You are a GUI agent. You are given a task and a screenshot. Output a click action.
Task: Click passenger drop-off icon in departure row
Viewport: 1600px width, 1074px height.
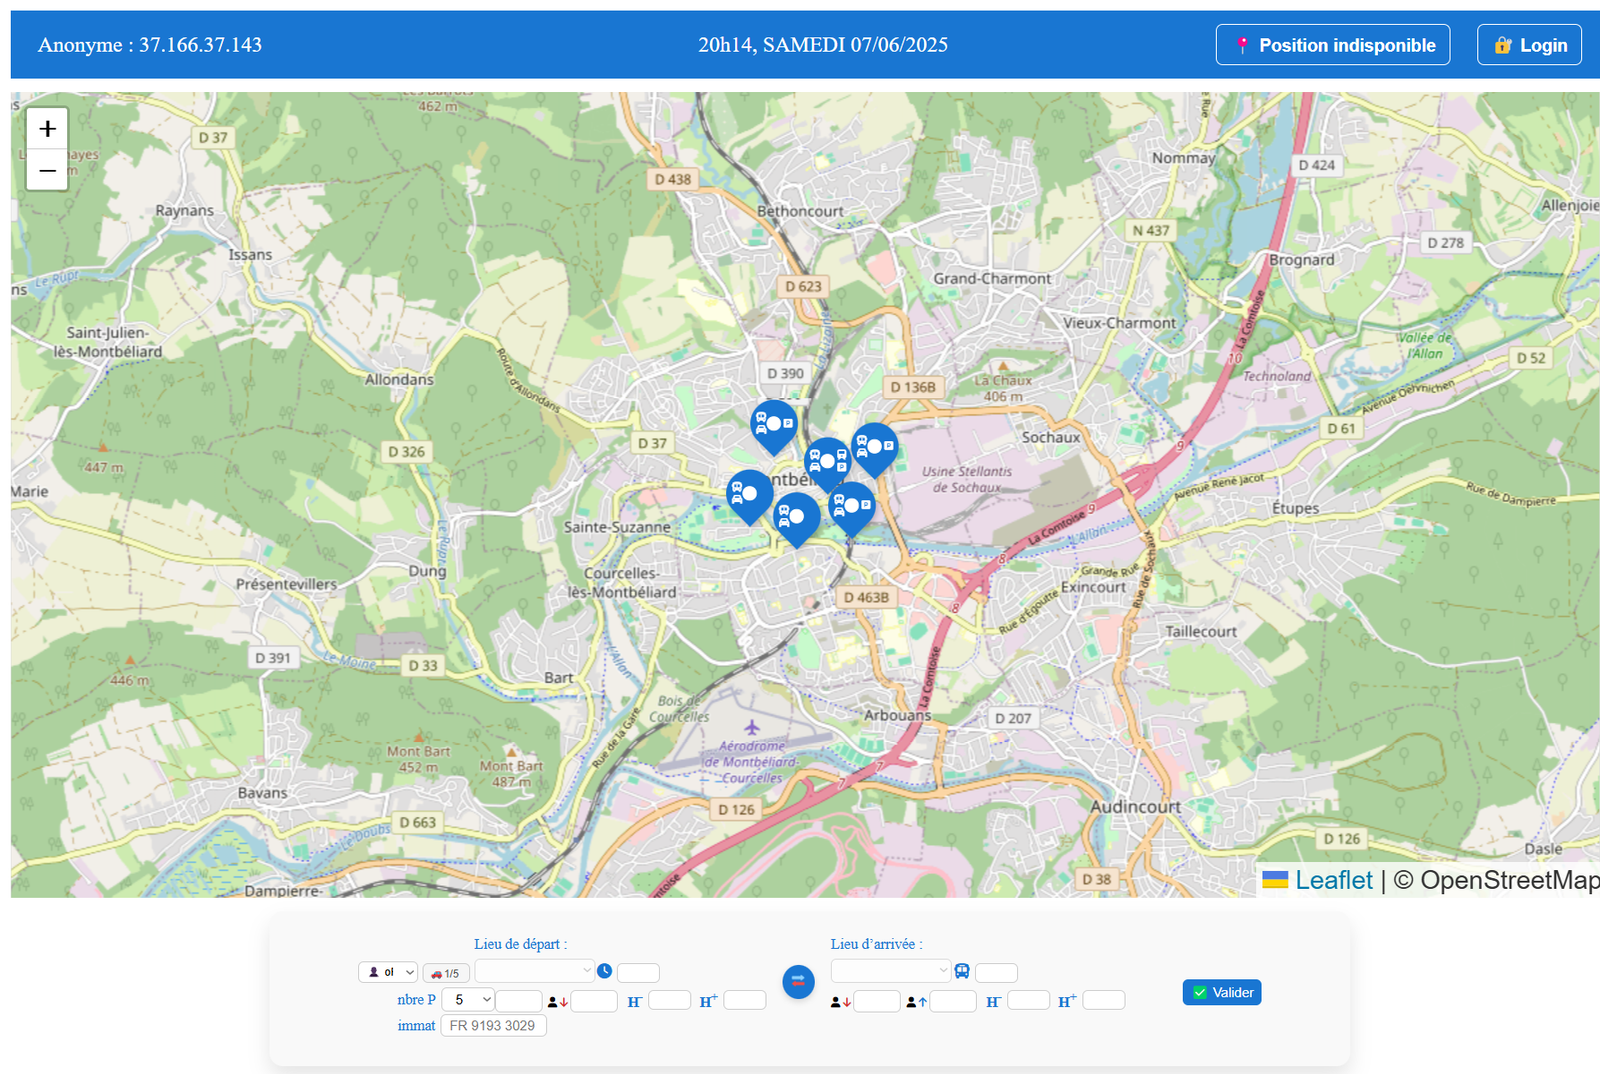coord(558,1001)
